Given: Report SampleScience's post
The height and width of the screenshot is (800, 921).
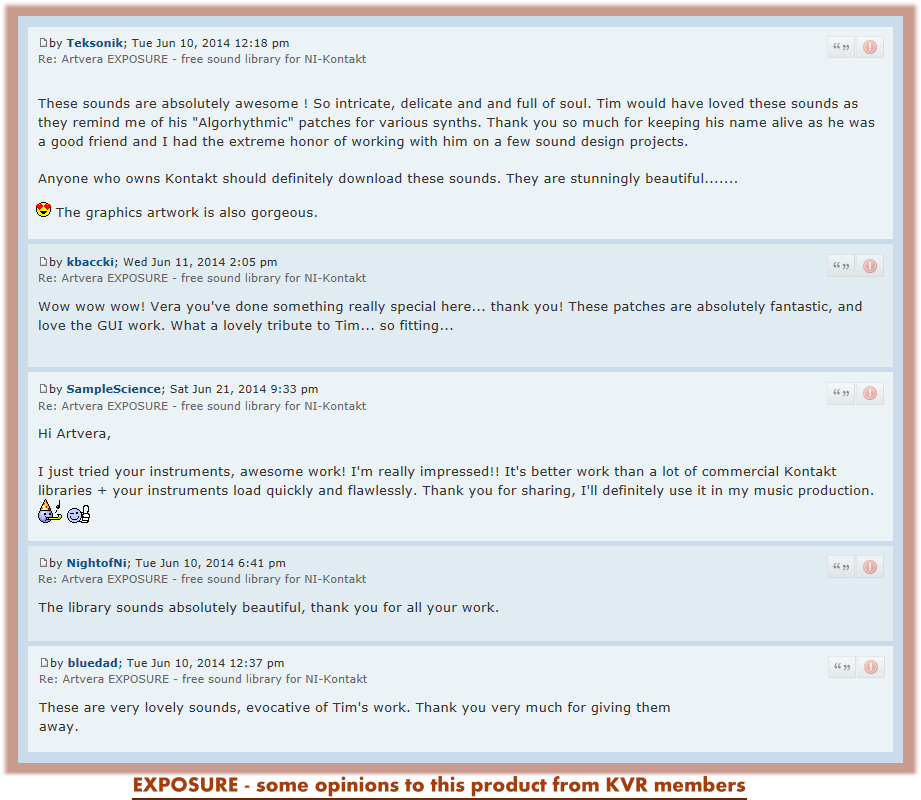Looking at the screenshot, I should pos(870,393).
